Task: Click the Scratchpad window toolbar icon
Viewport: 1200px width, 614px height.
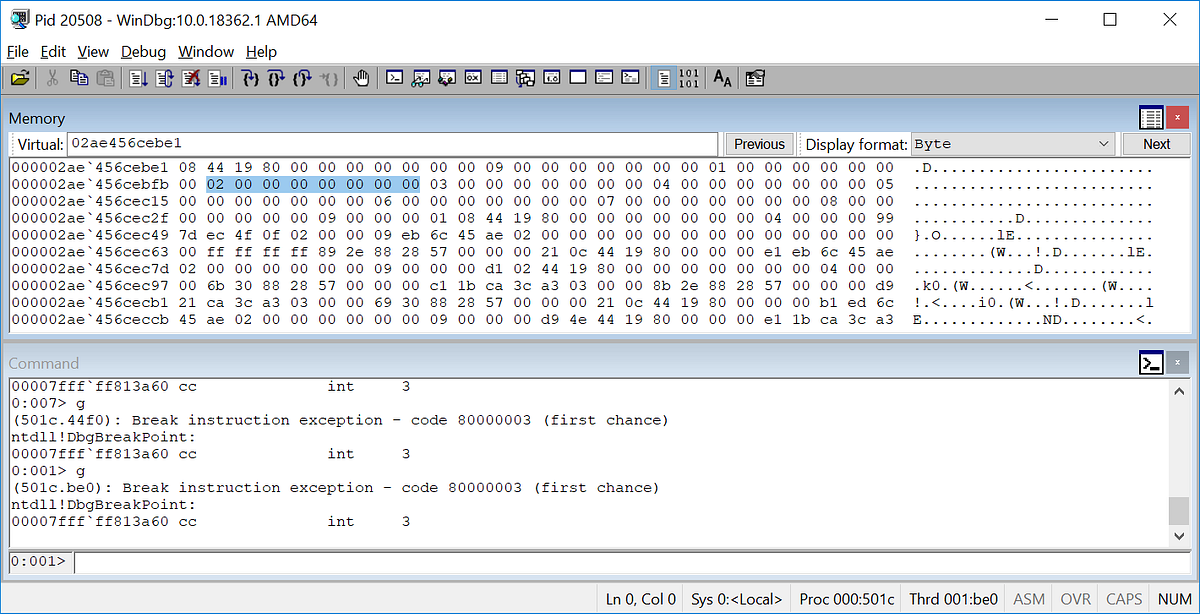Action: click(x=577, y=77)
